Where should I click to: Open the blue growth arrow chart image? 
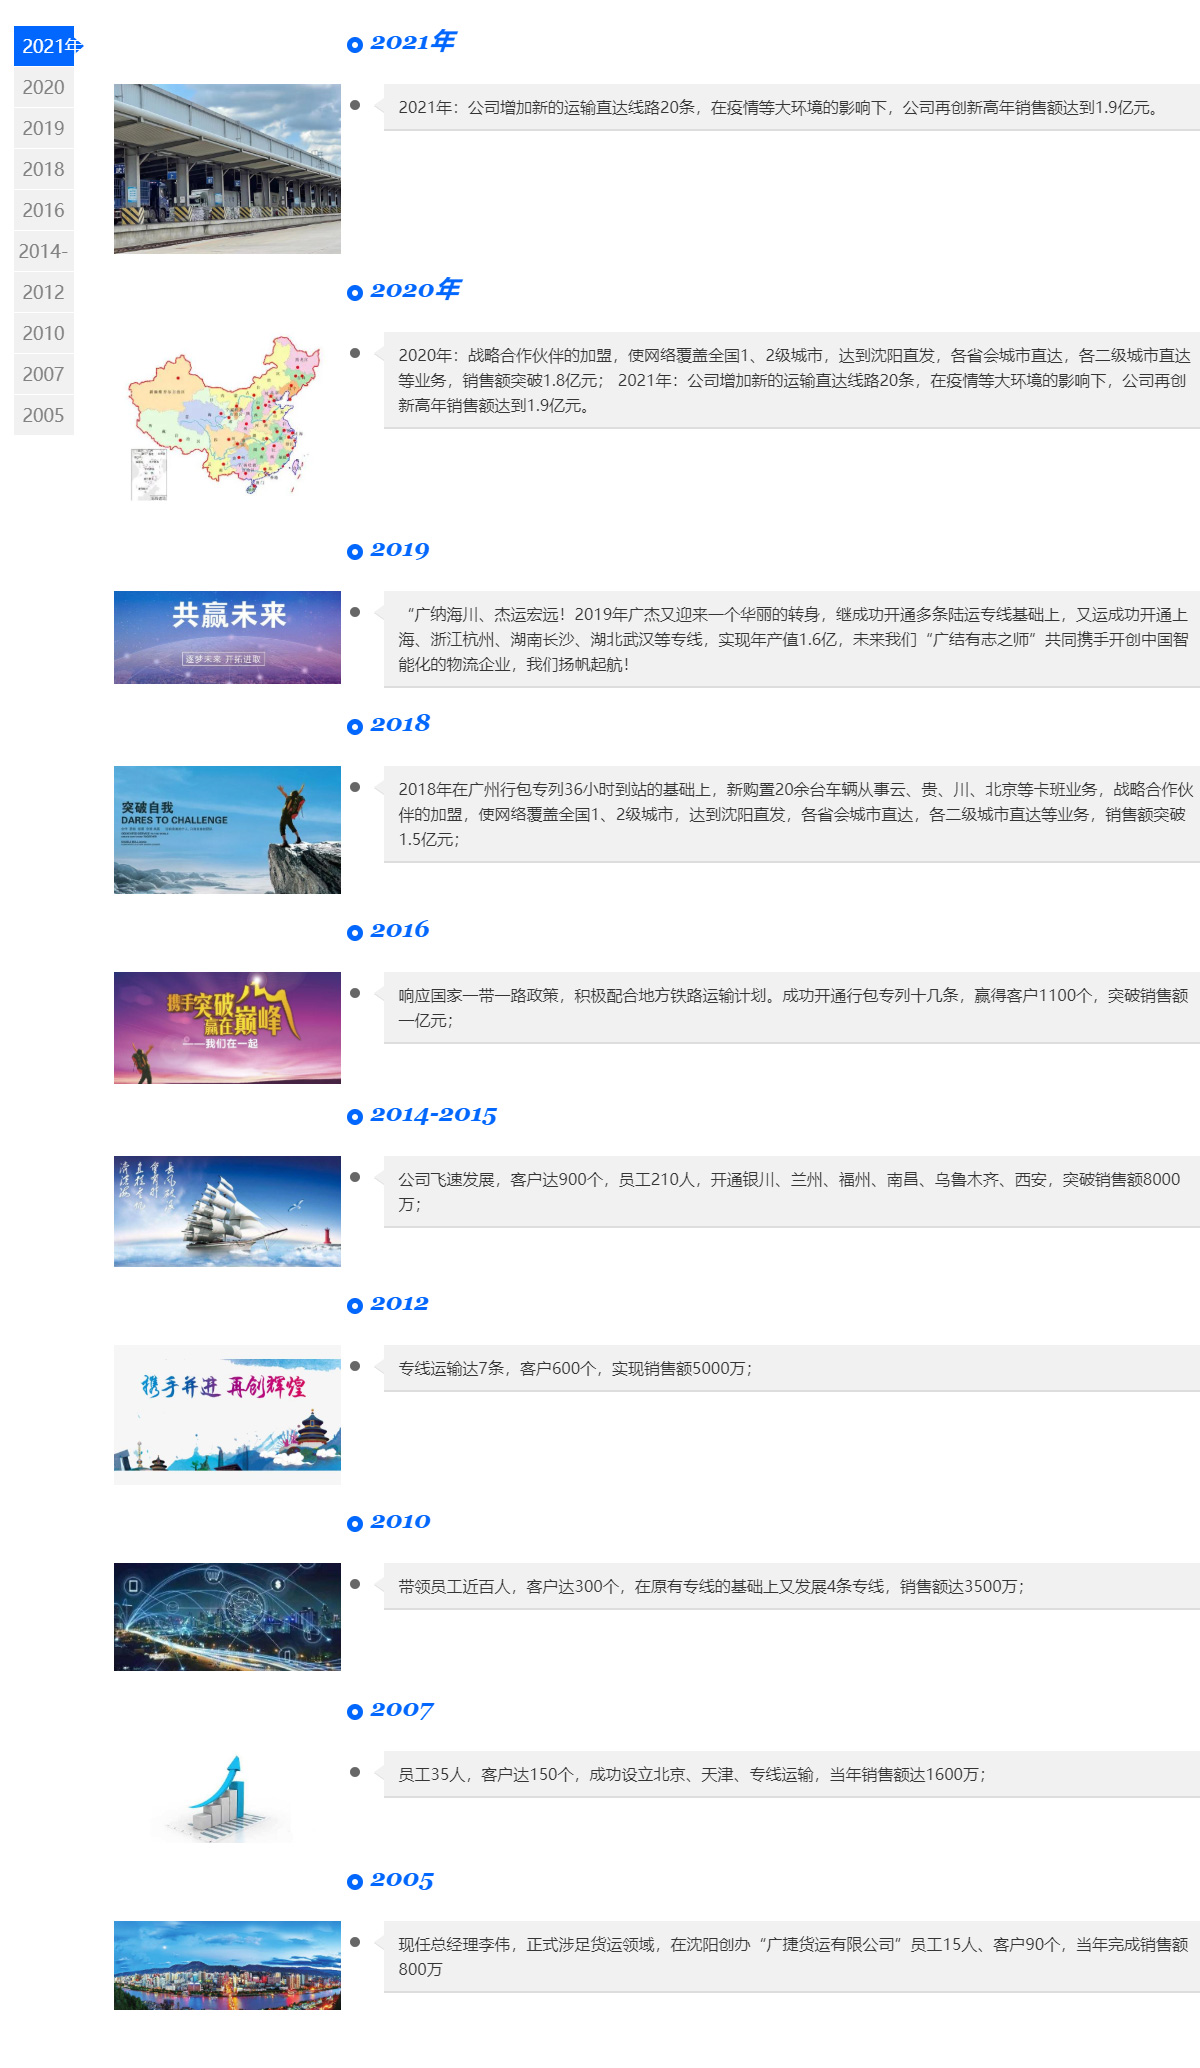pos(227,1799)
